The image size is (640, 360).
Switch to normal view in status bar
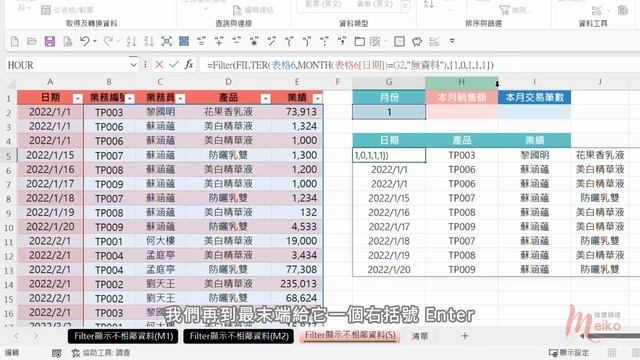coord(612,353)
